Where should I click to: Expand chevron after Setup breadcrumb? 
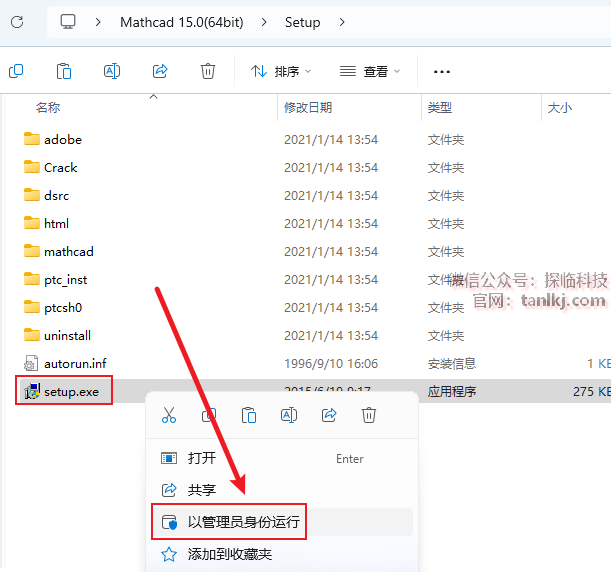[x=342, y=22]
